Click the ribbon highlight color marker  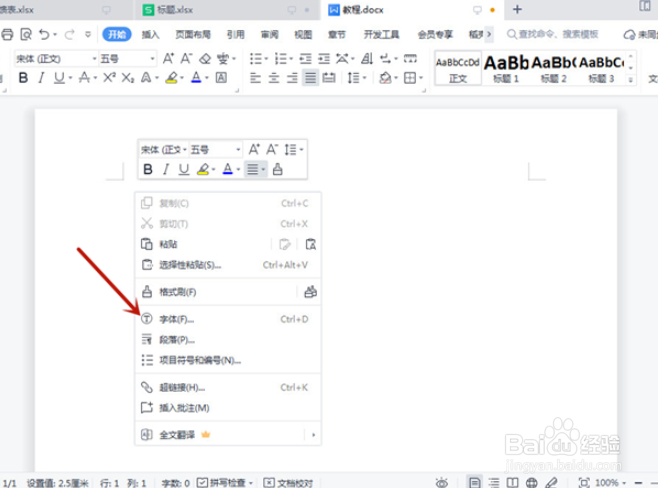point(171,78)
